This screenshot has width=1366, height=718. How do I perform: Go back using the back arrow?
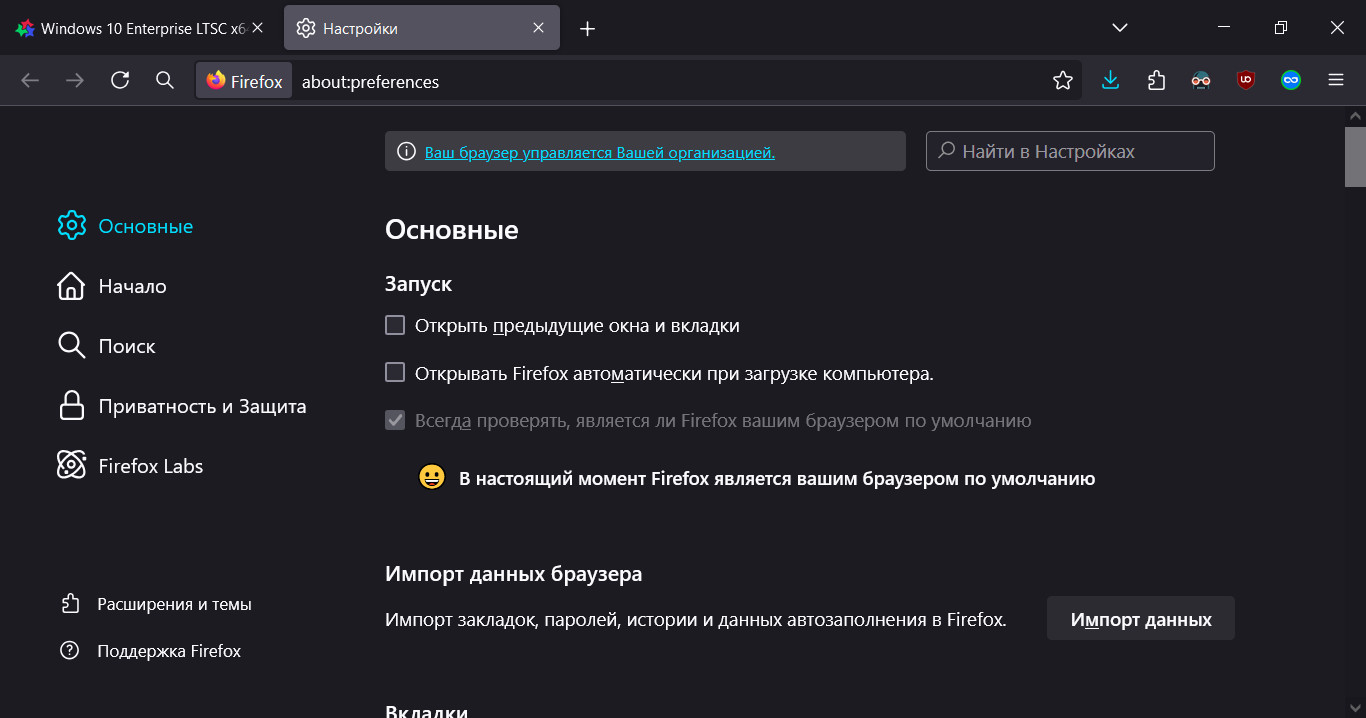[x=30, y=81]
